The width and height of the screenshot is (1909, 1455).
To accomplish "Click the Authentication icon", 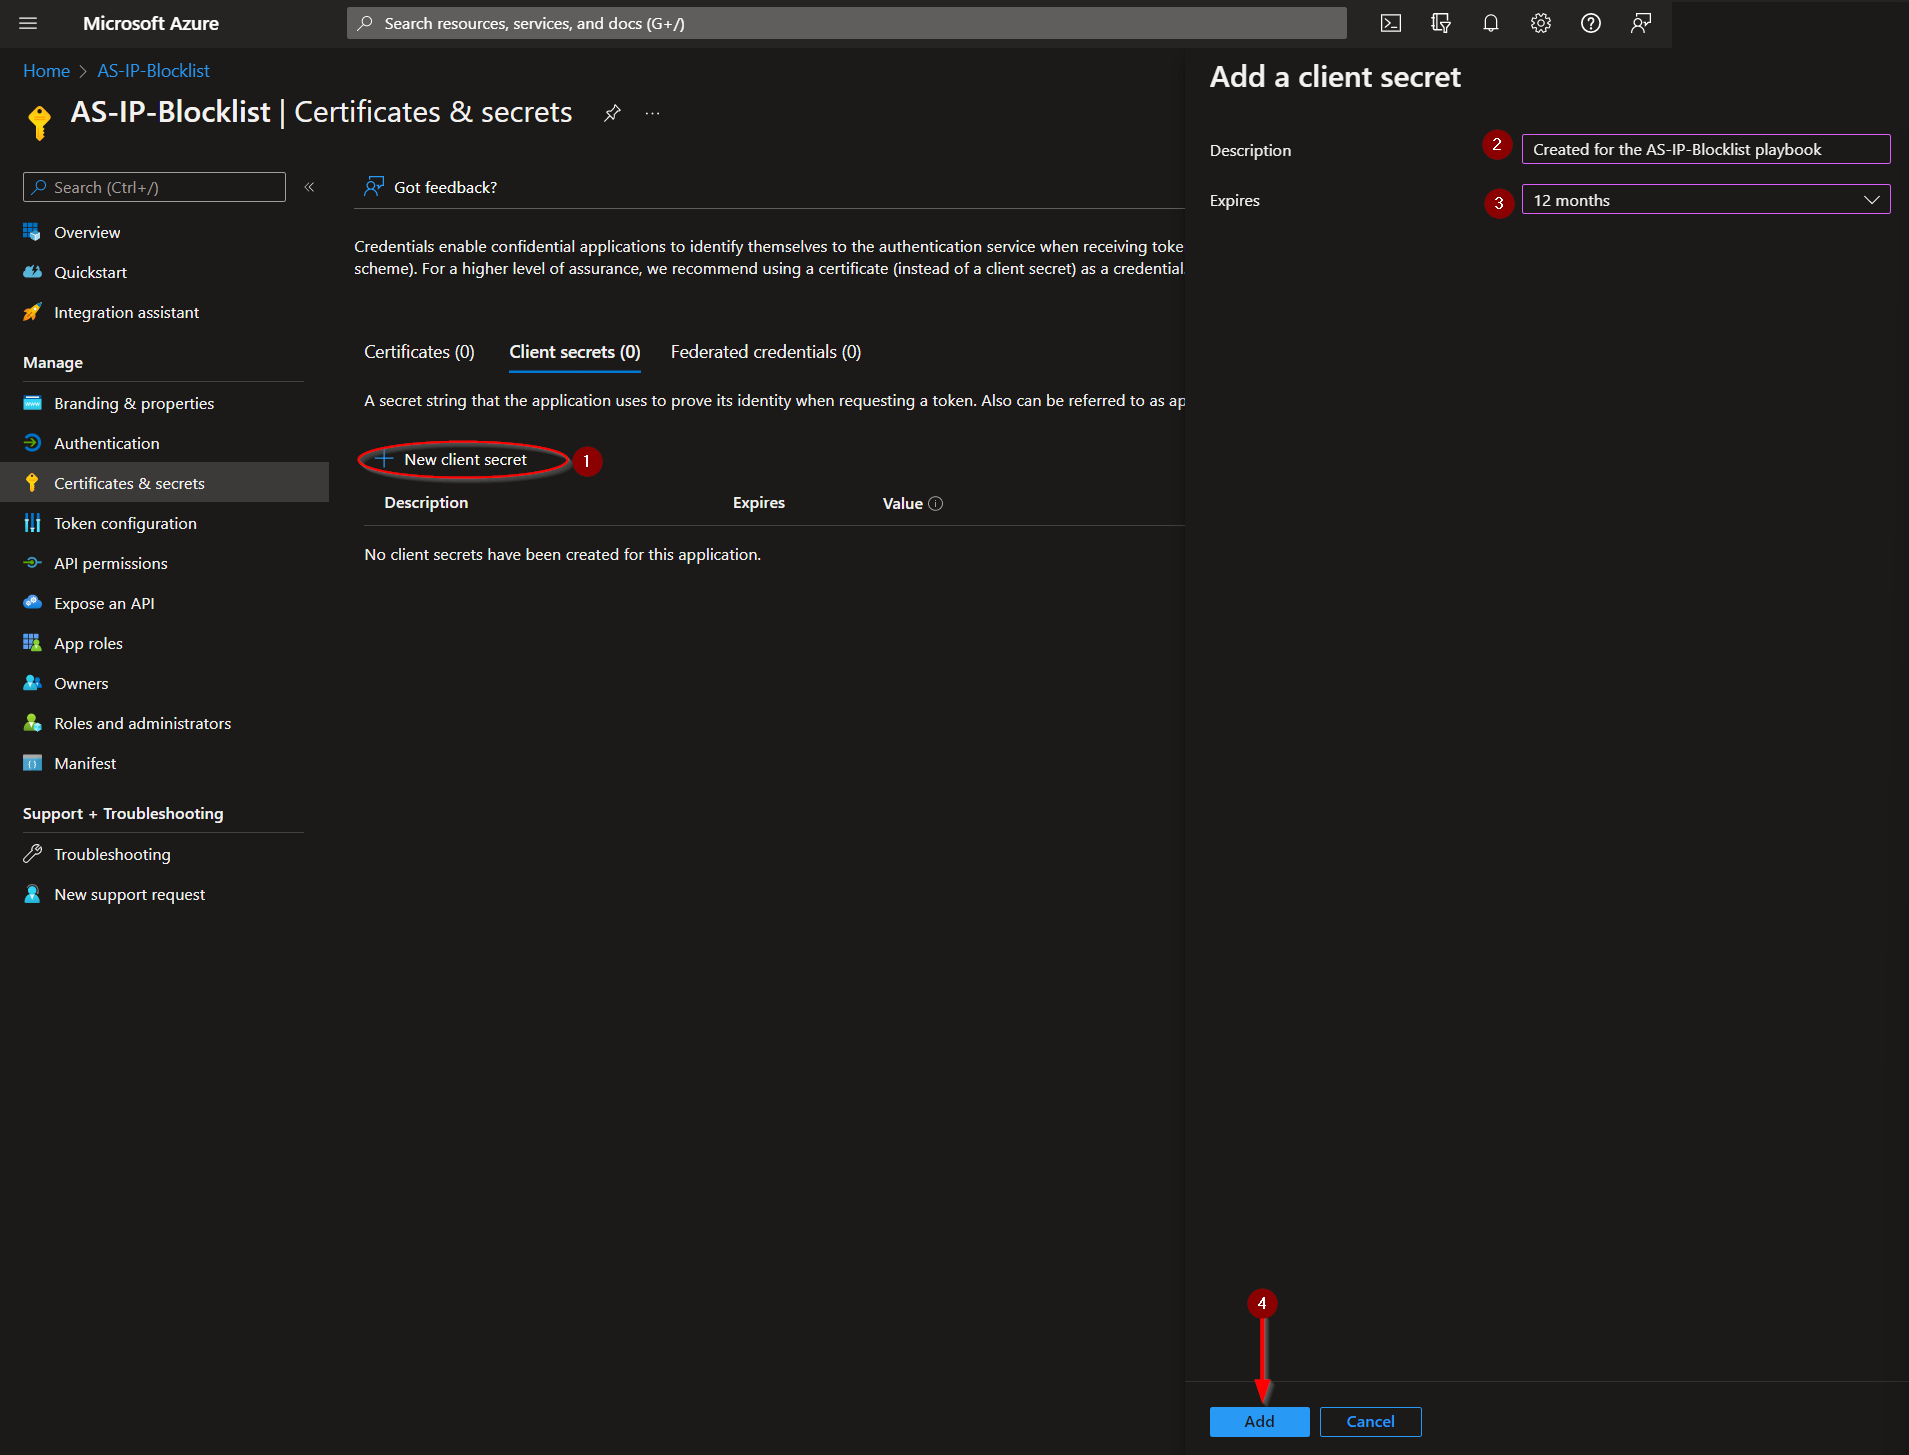I will pos(32,443).
